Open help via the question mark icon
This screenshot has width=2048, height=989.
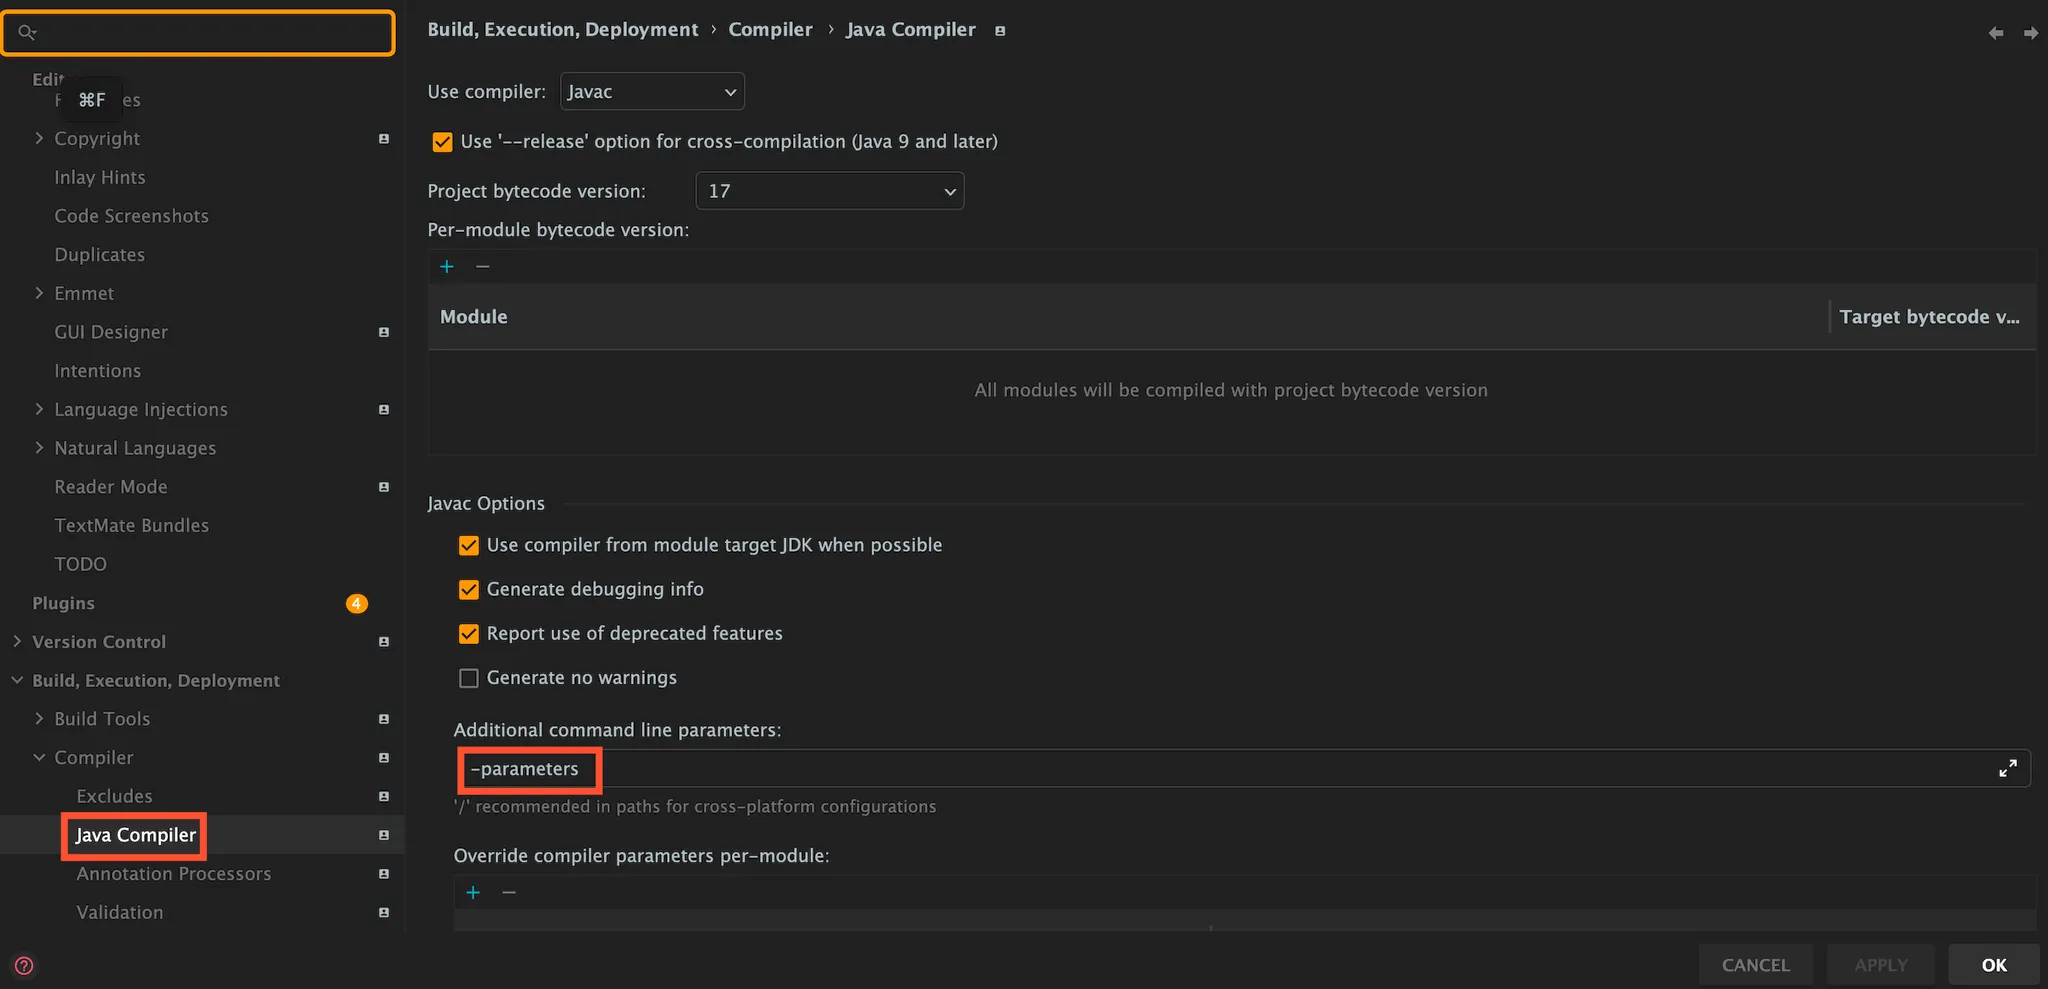[x=24, y=965]
